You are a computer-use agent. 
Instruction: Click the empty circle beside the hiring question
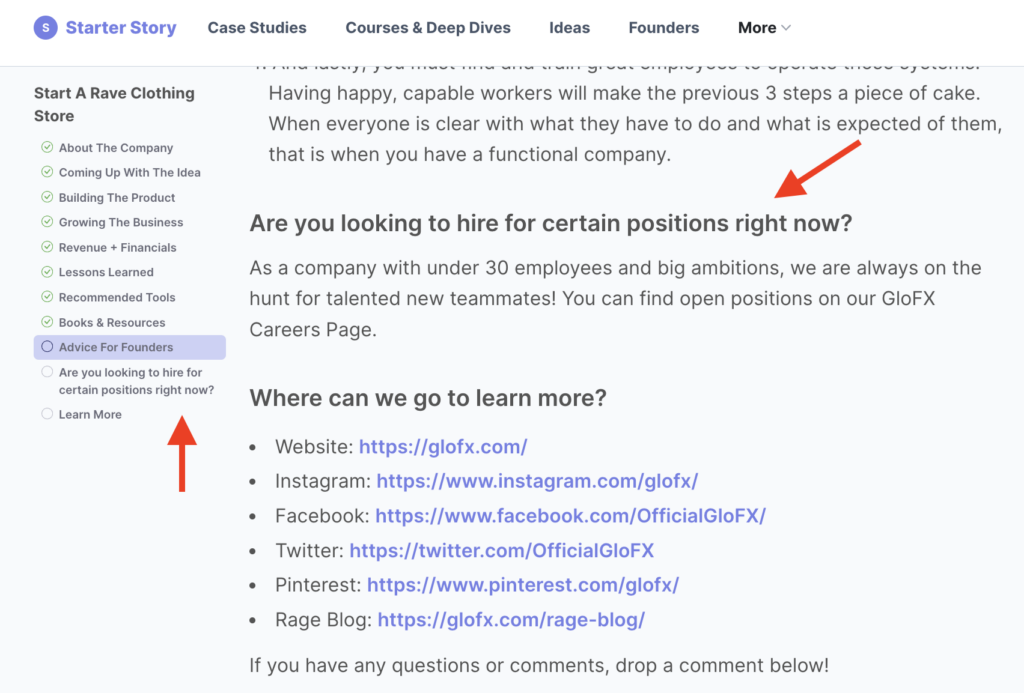click(47, 372)
